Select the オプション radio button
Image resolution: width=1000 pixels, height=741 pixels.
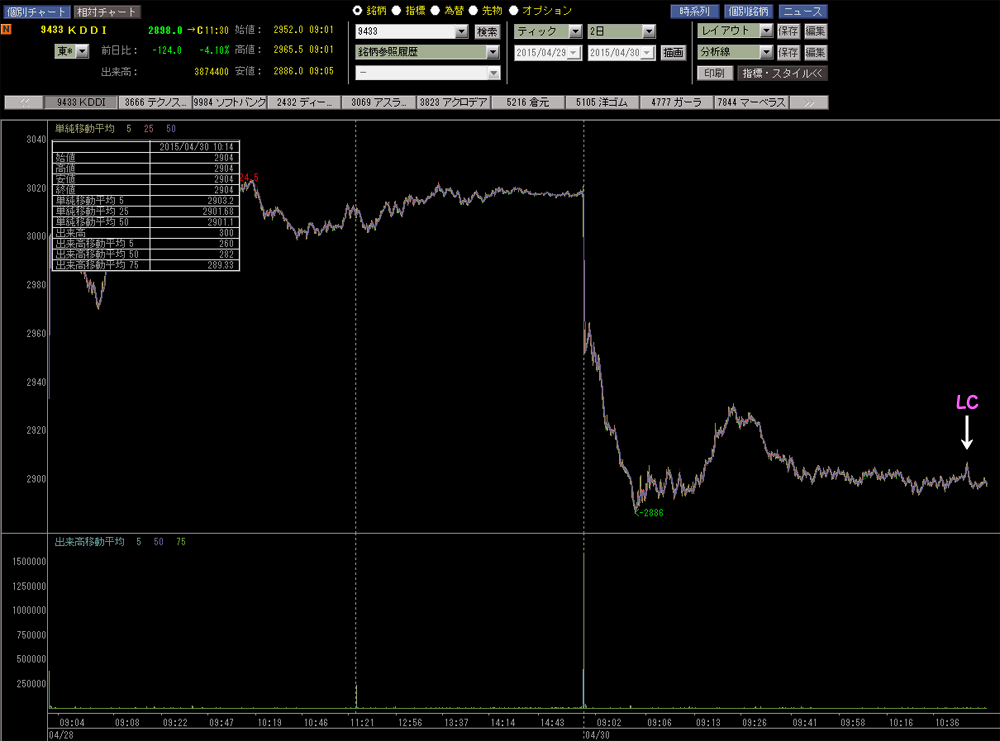(513, 10)
